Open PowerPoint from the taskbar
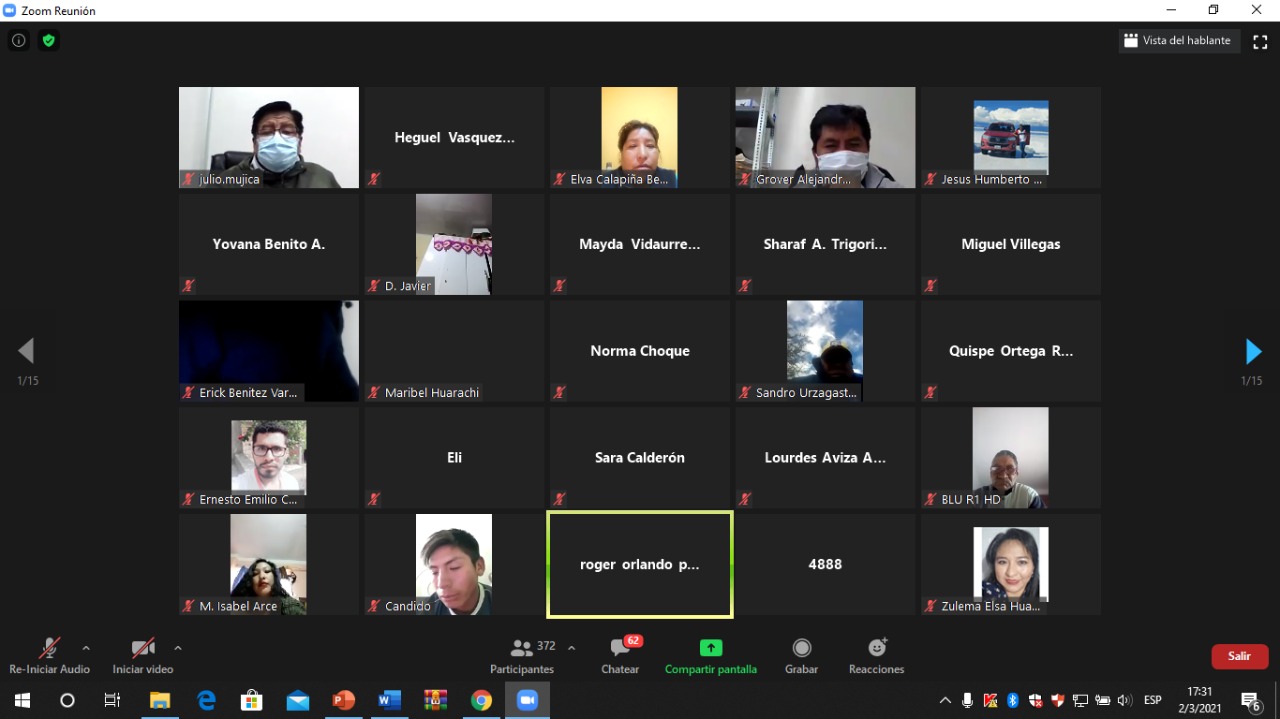 pos(343,701)
